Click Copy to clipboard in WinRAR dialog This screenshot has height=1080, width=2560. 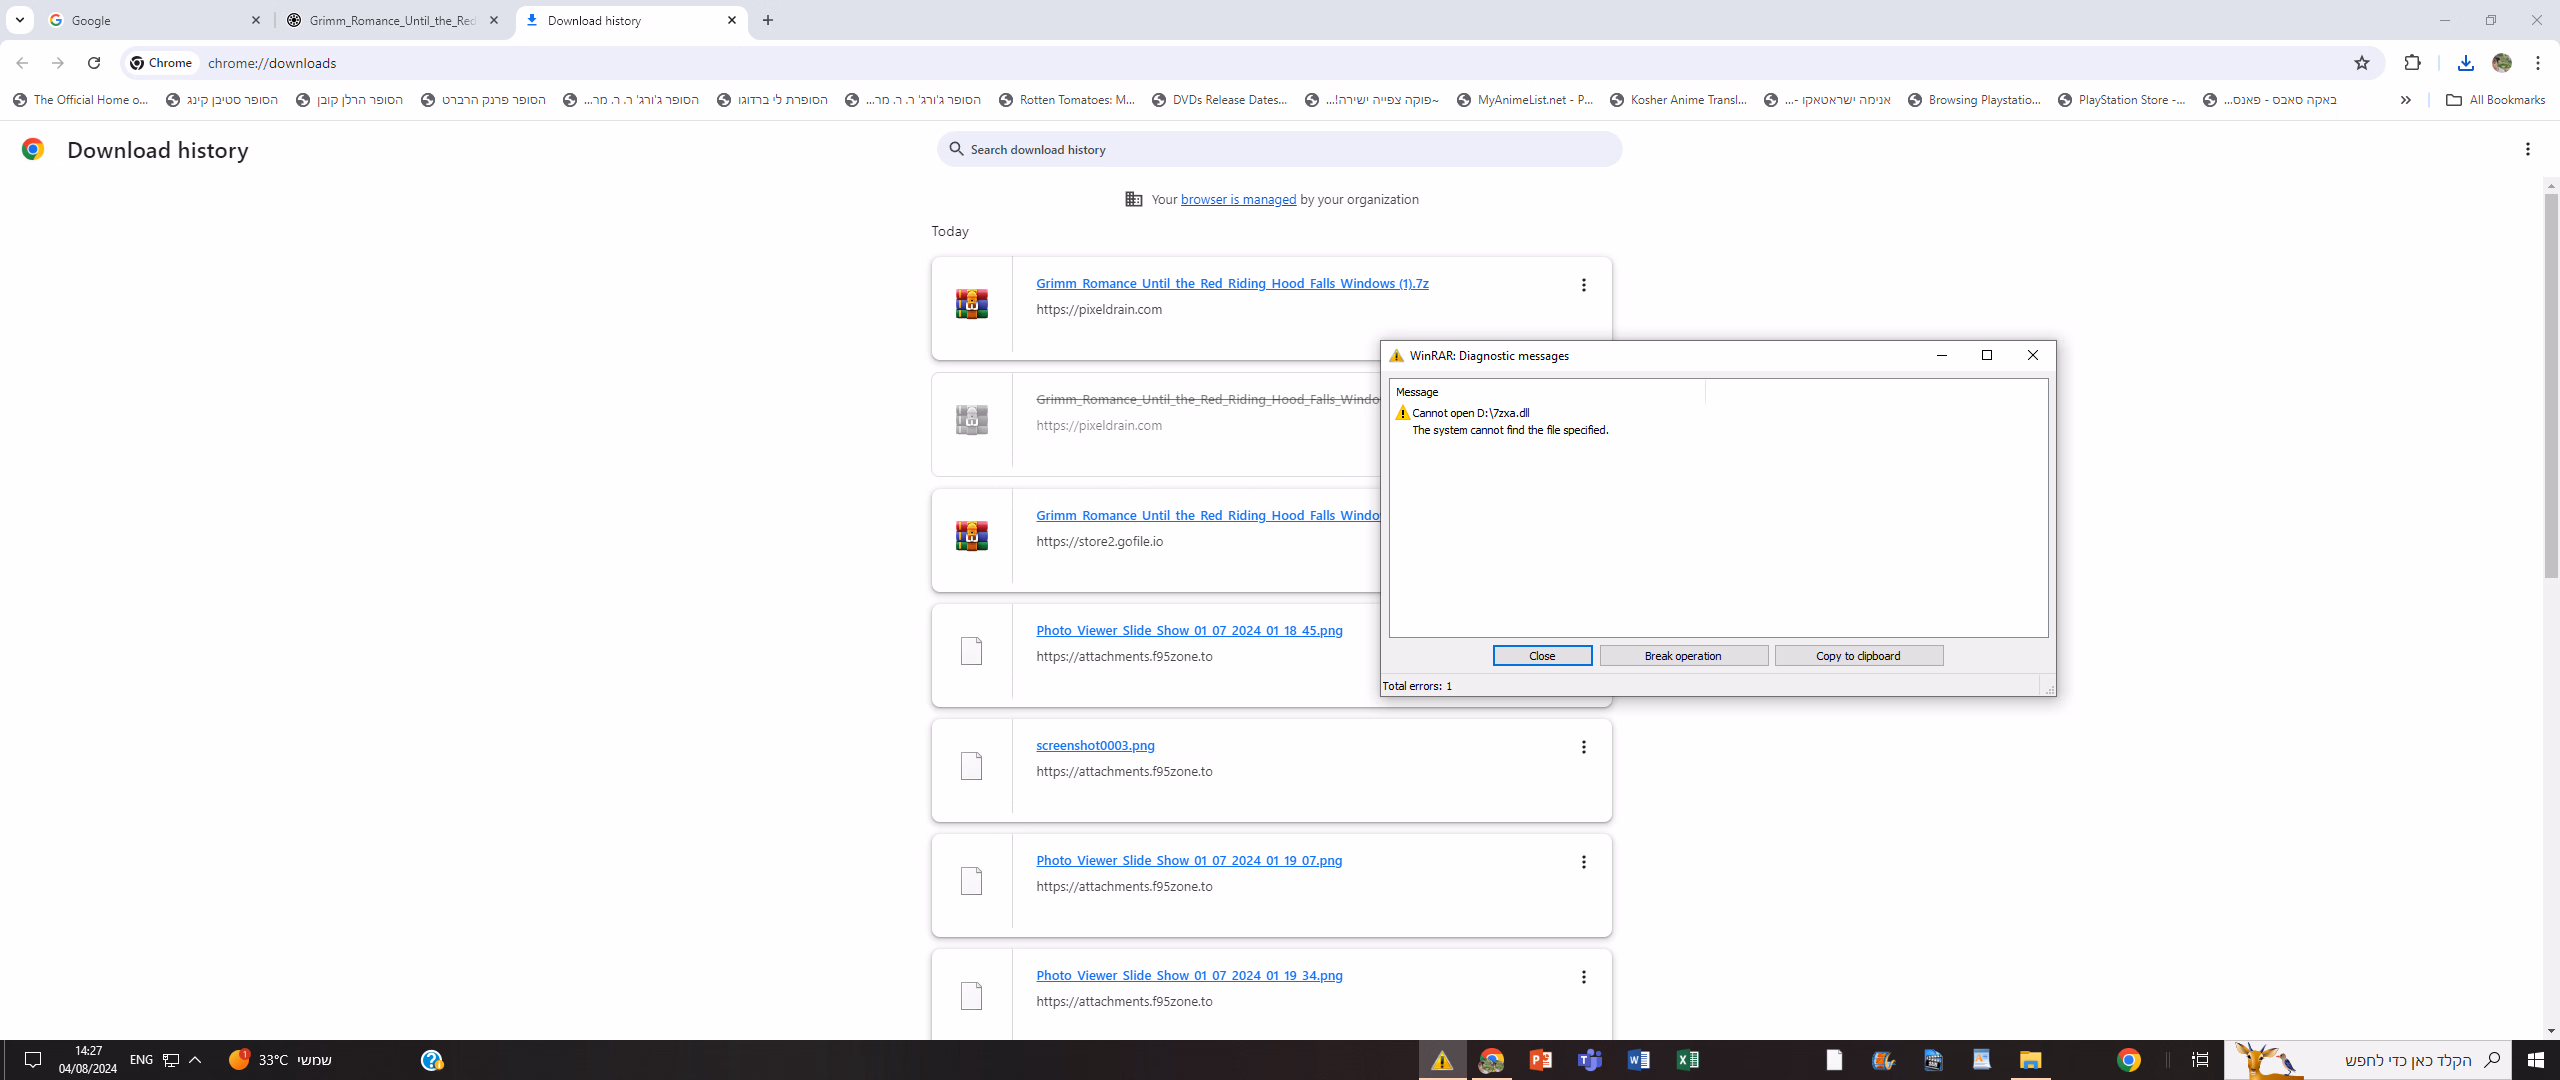[x=1858, y=656]
